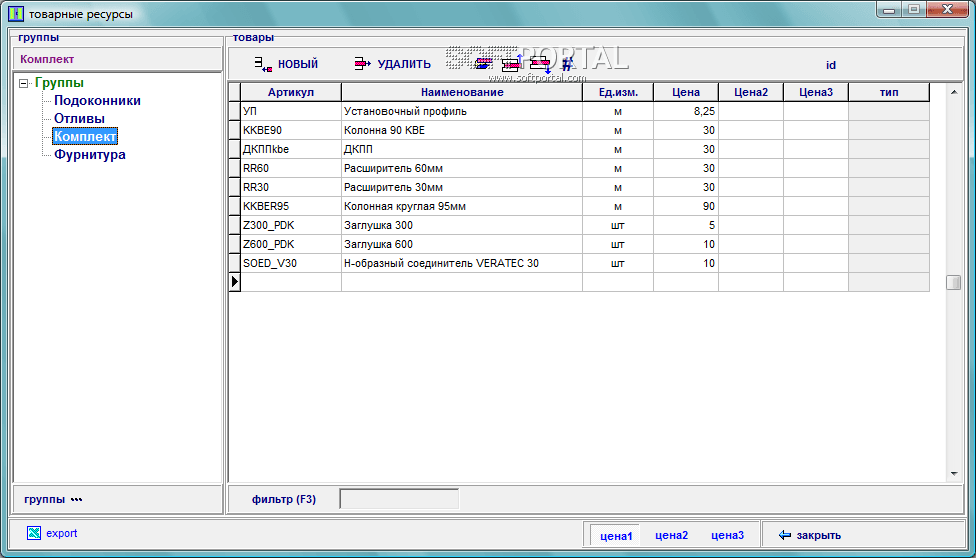Click the Артикул column header
Viewport: 976px width, 558px height.
coord(291,92)
